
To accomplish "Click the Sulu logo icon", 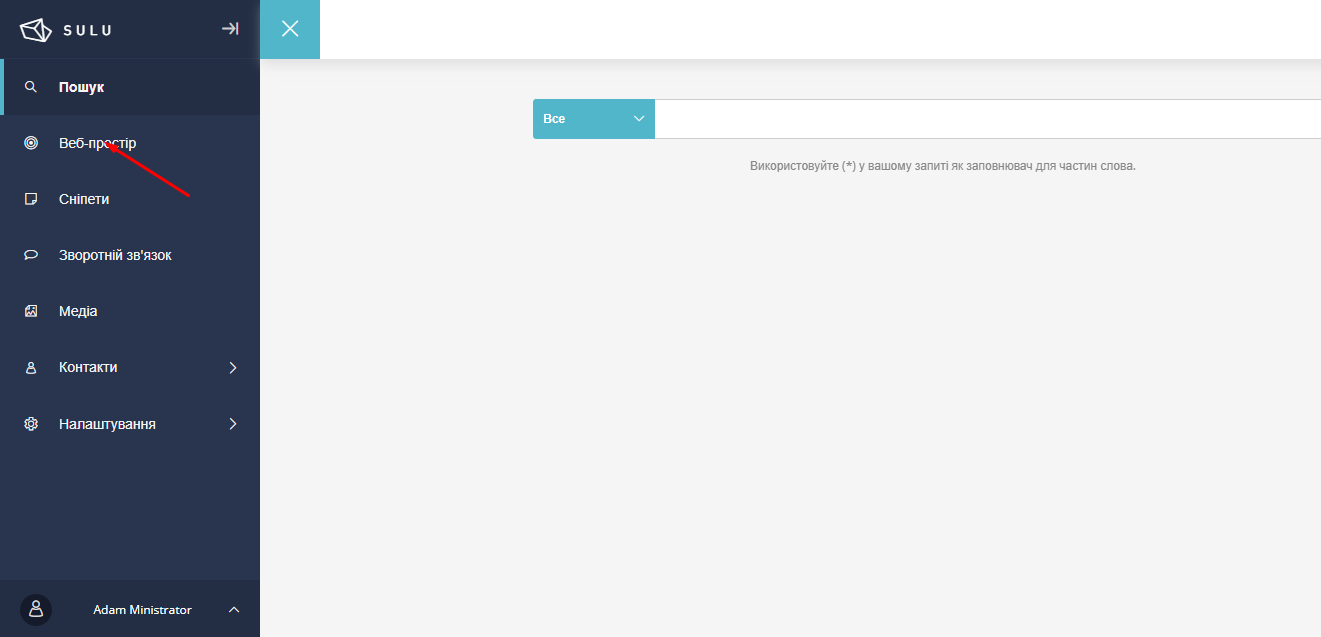I will (x=35, y=30).
